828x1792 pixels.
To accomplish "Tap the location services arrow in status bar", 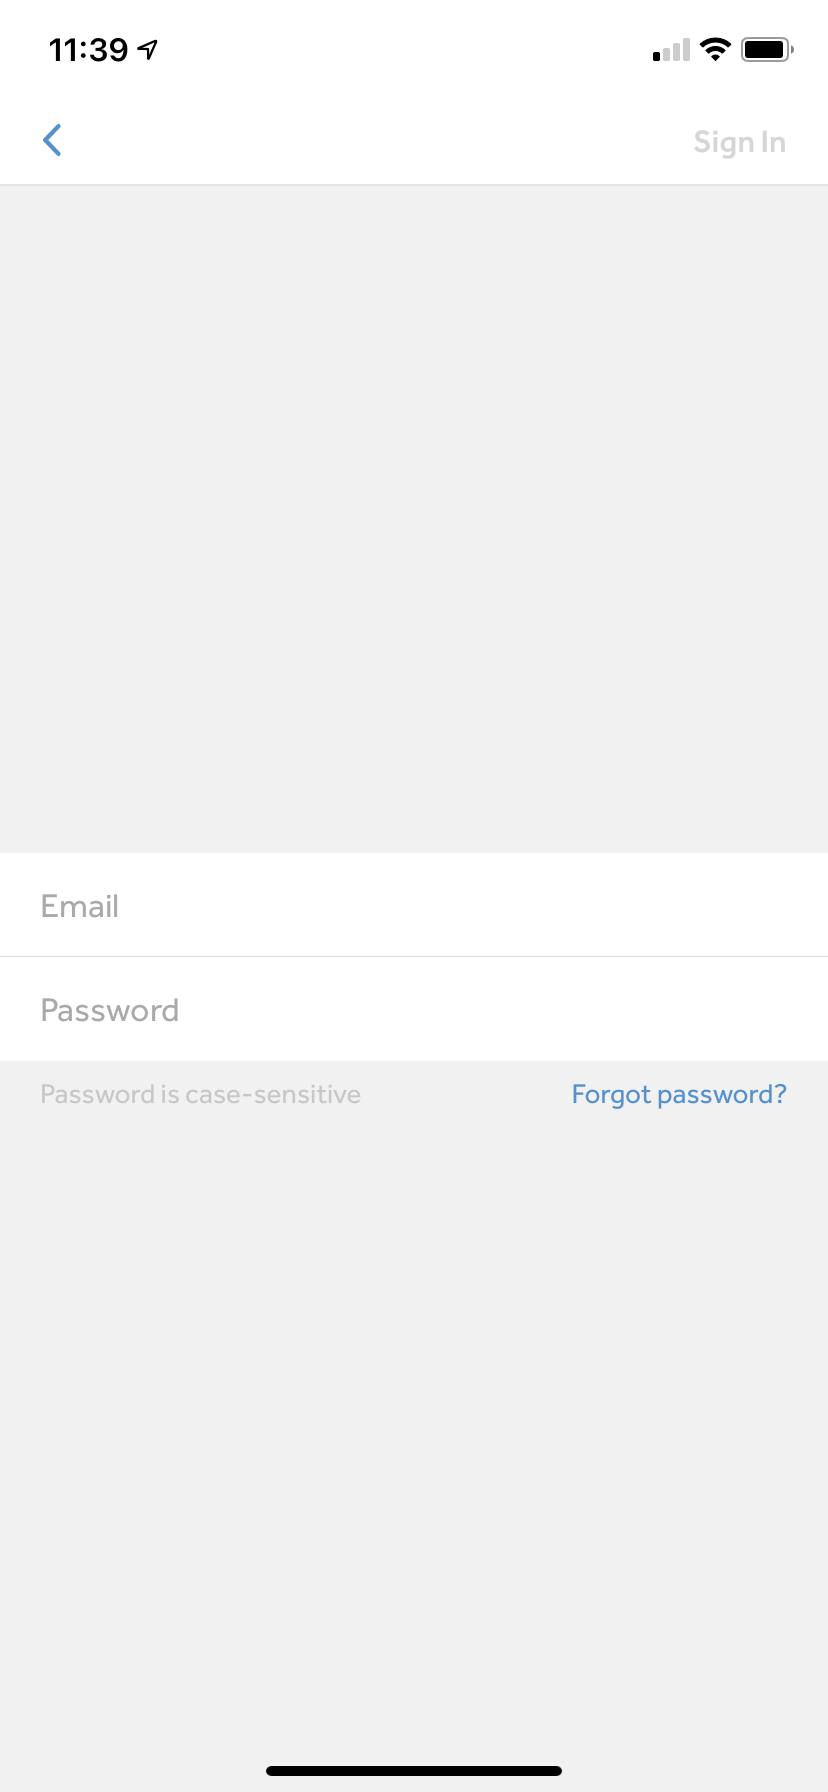I will click(x=146, y=48).
